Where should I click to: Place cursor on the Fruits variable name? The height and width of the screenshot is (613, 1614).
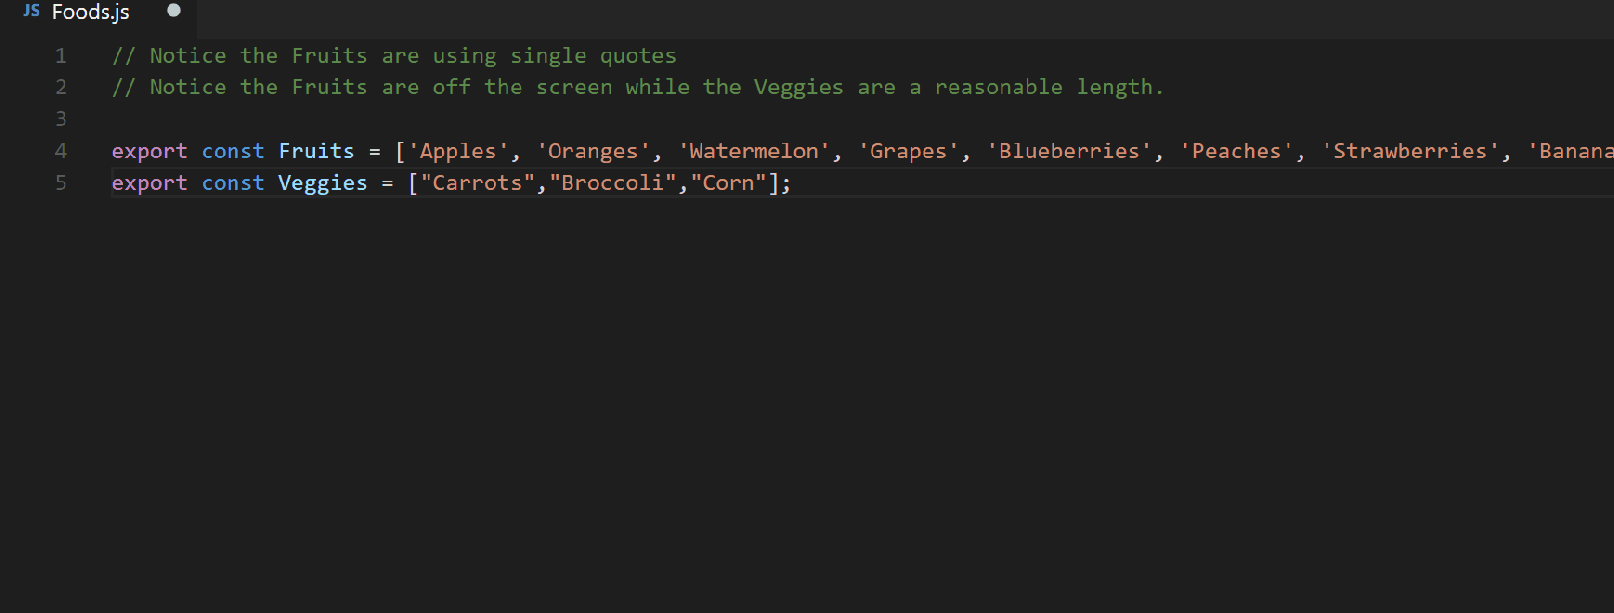[x=316, y=151]
